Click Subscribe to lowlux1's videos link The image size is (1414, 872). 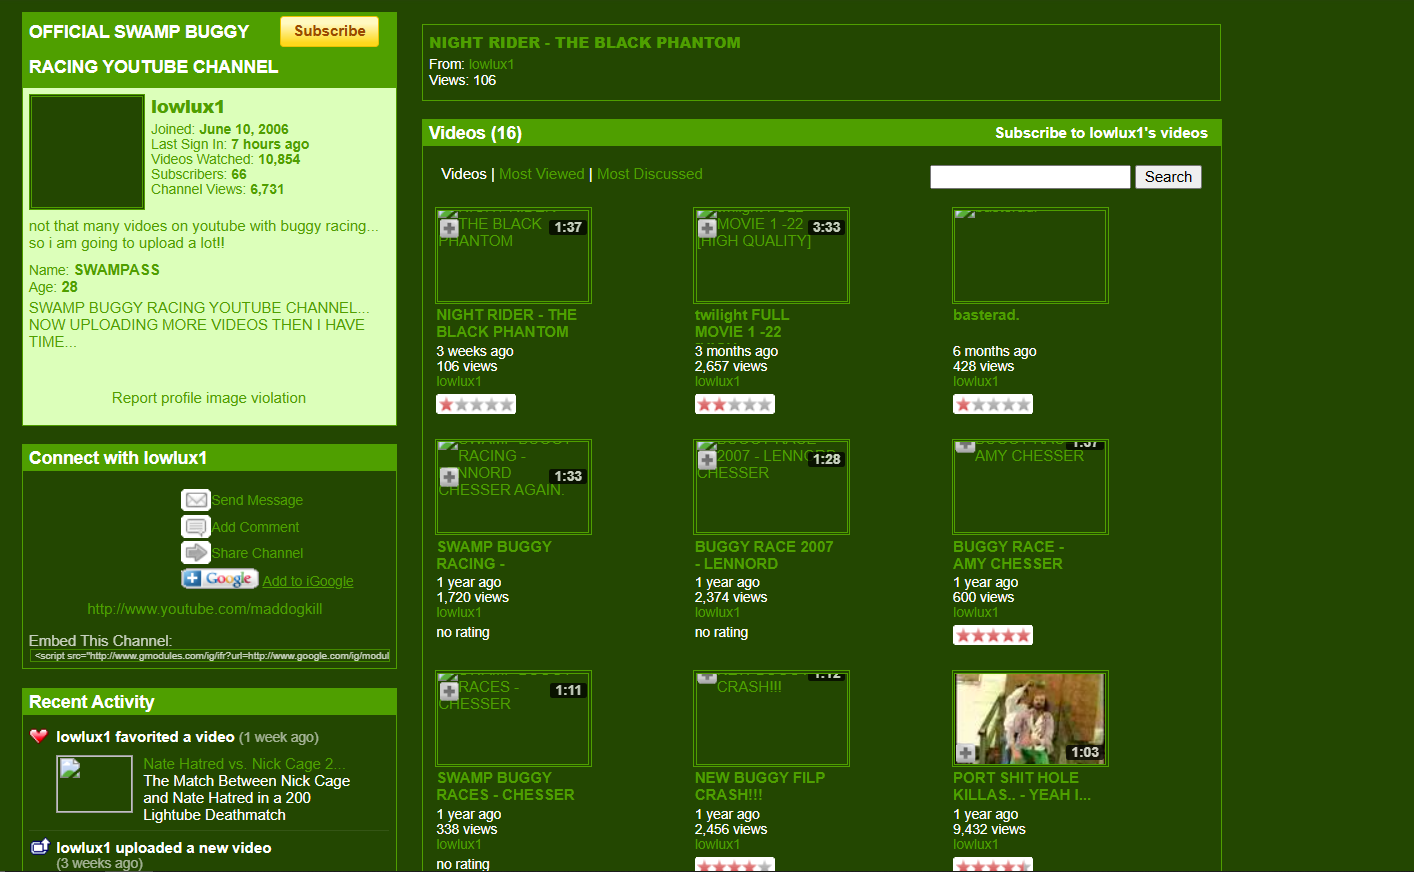coord(1101,133)
